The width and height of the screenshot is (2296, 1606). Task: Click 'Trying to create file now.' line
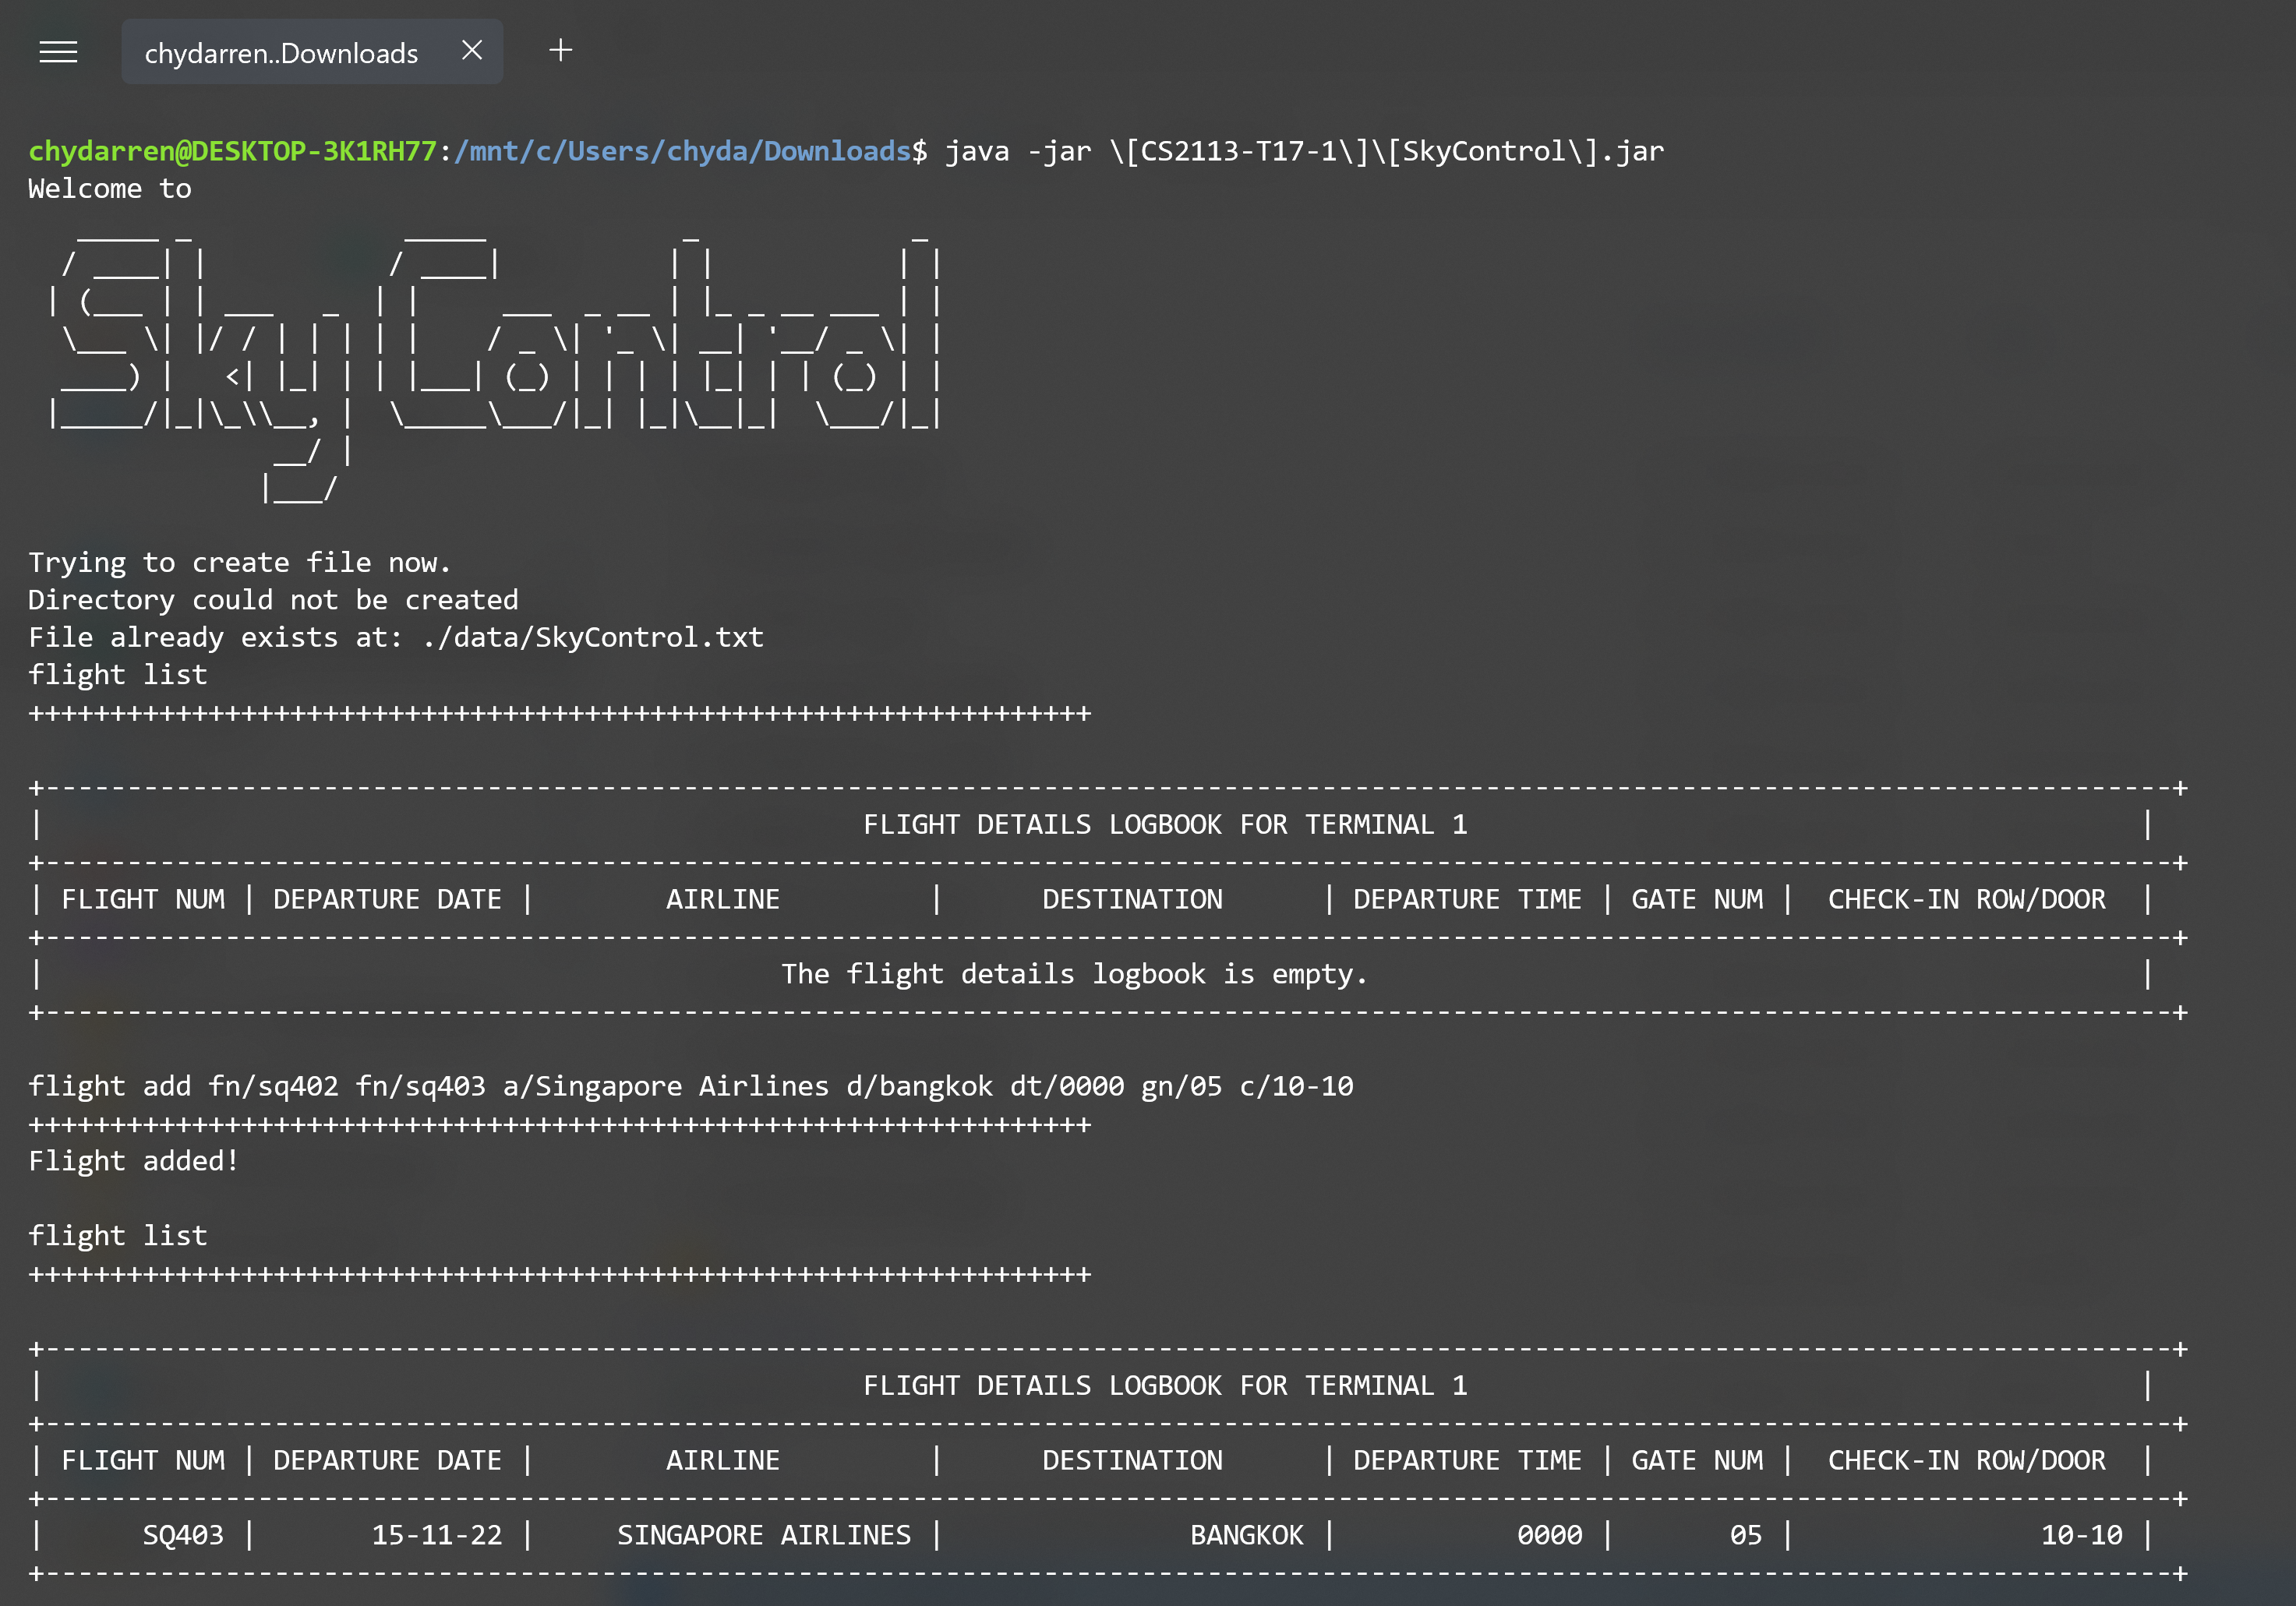click(x=239, y=563)
